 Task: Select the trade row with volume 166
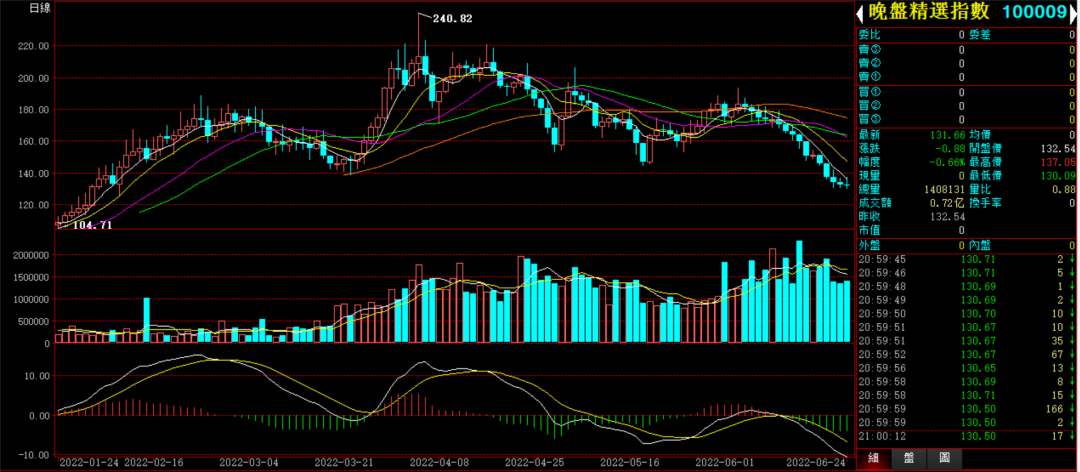(966, 409)
